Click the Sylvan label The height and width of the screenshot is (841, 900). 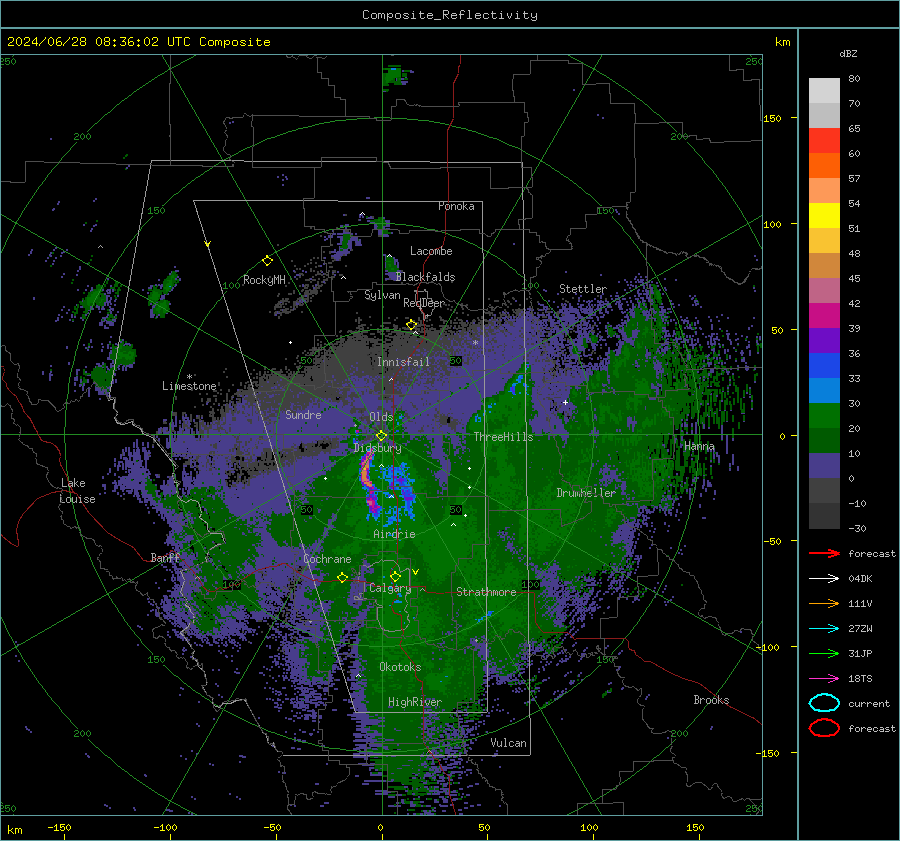[382, 295]
